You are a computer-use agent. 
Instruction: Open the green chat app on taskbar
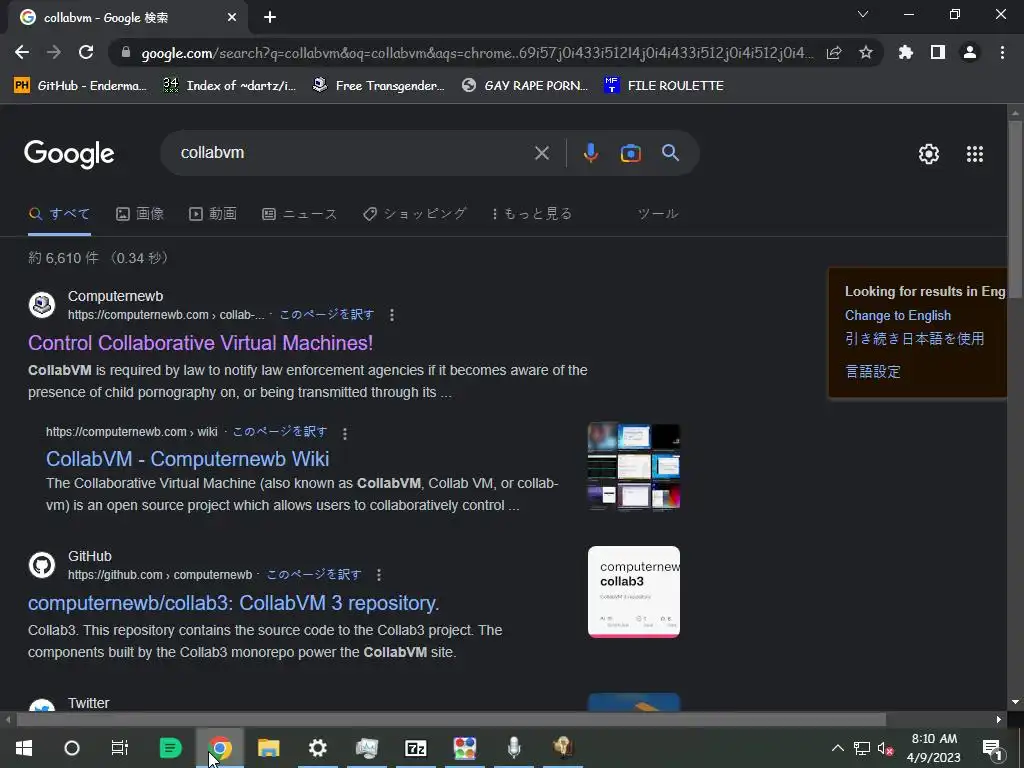(170, 748)
